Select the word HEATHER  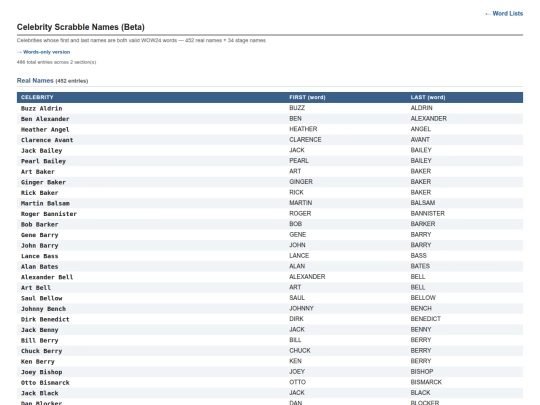303,129
